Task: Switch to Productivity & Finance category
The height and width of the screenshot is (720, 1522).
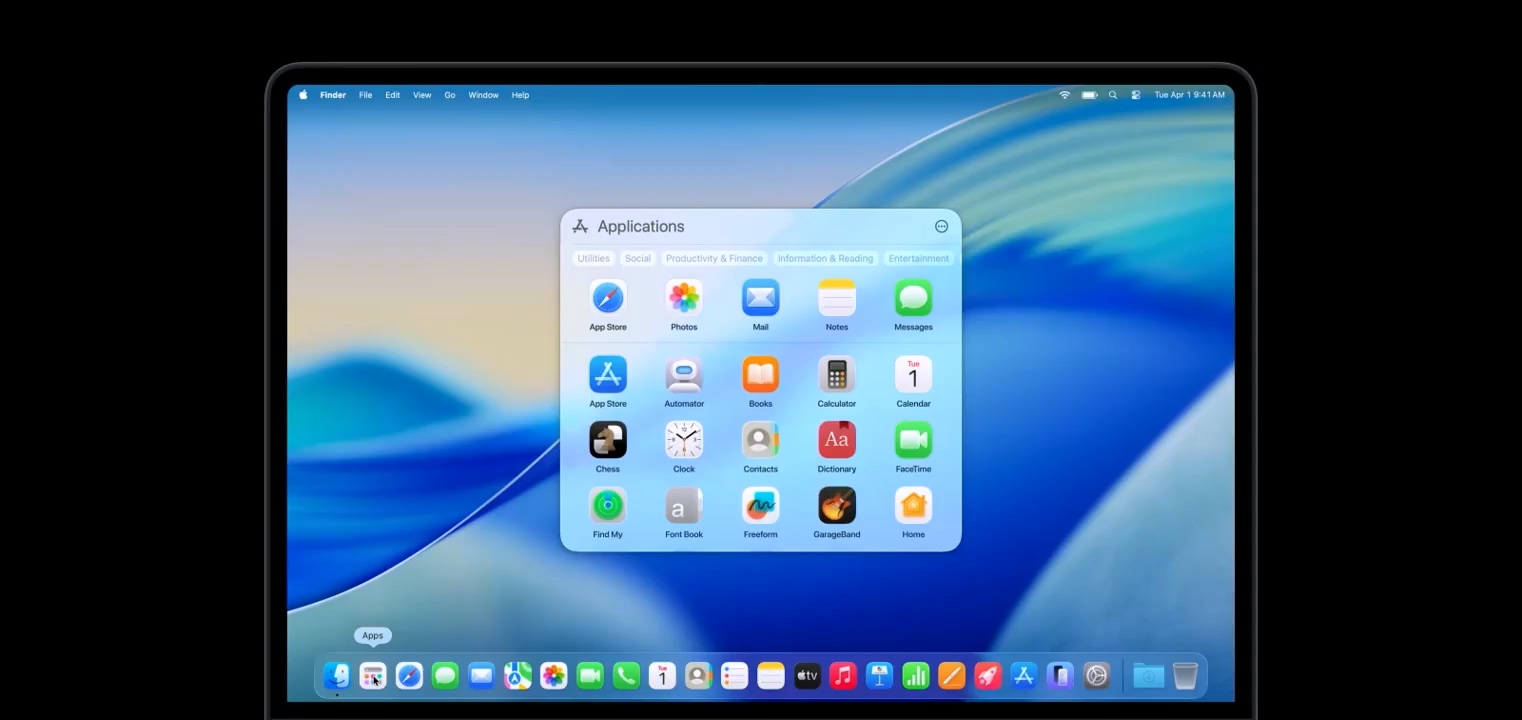Action: click(714, 258)
